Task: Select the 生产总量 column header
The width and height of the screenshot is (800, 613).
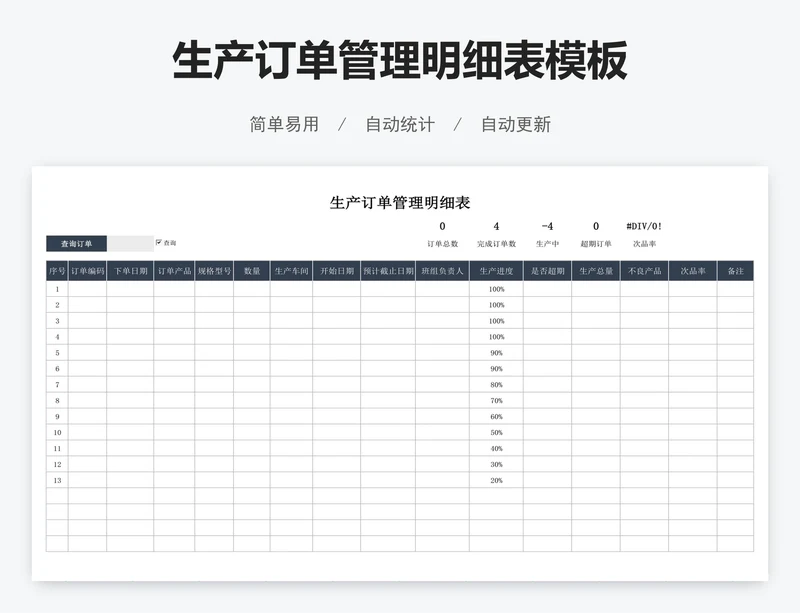Action: [596, 271]
